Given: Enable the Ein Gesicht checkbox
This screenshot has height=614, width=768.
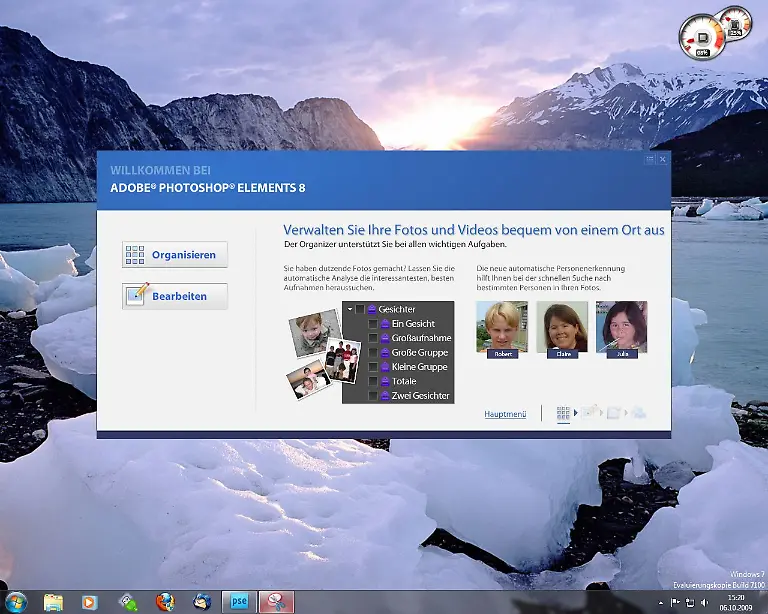Looking at the screenshot, I should [373, 324].
